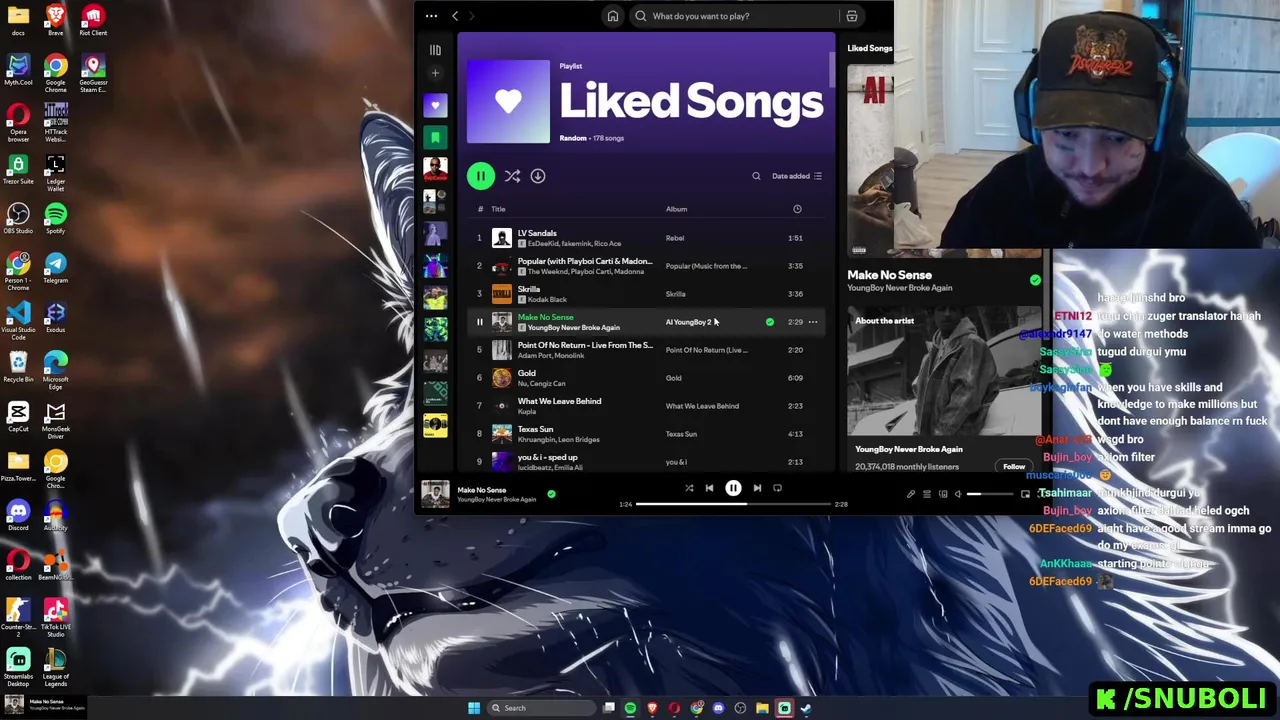The width and height of the screenshot is (1280, 720).
Task: Skip to previous track
Action: tap(709, 488)
